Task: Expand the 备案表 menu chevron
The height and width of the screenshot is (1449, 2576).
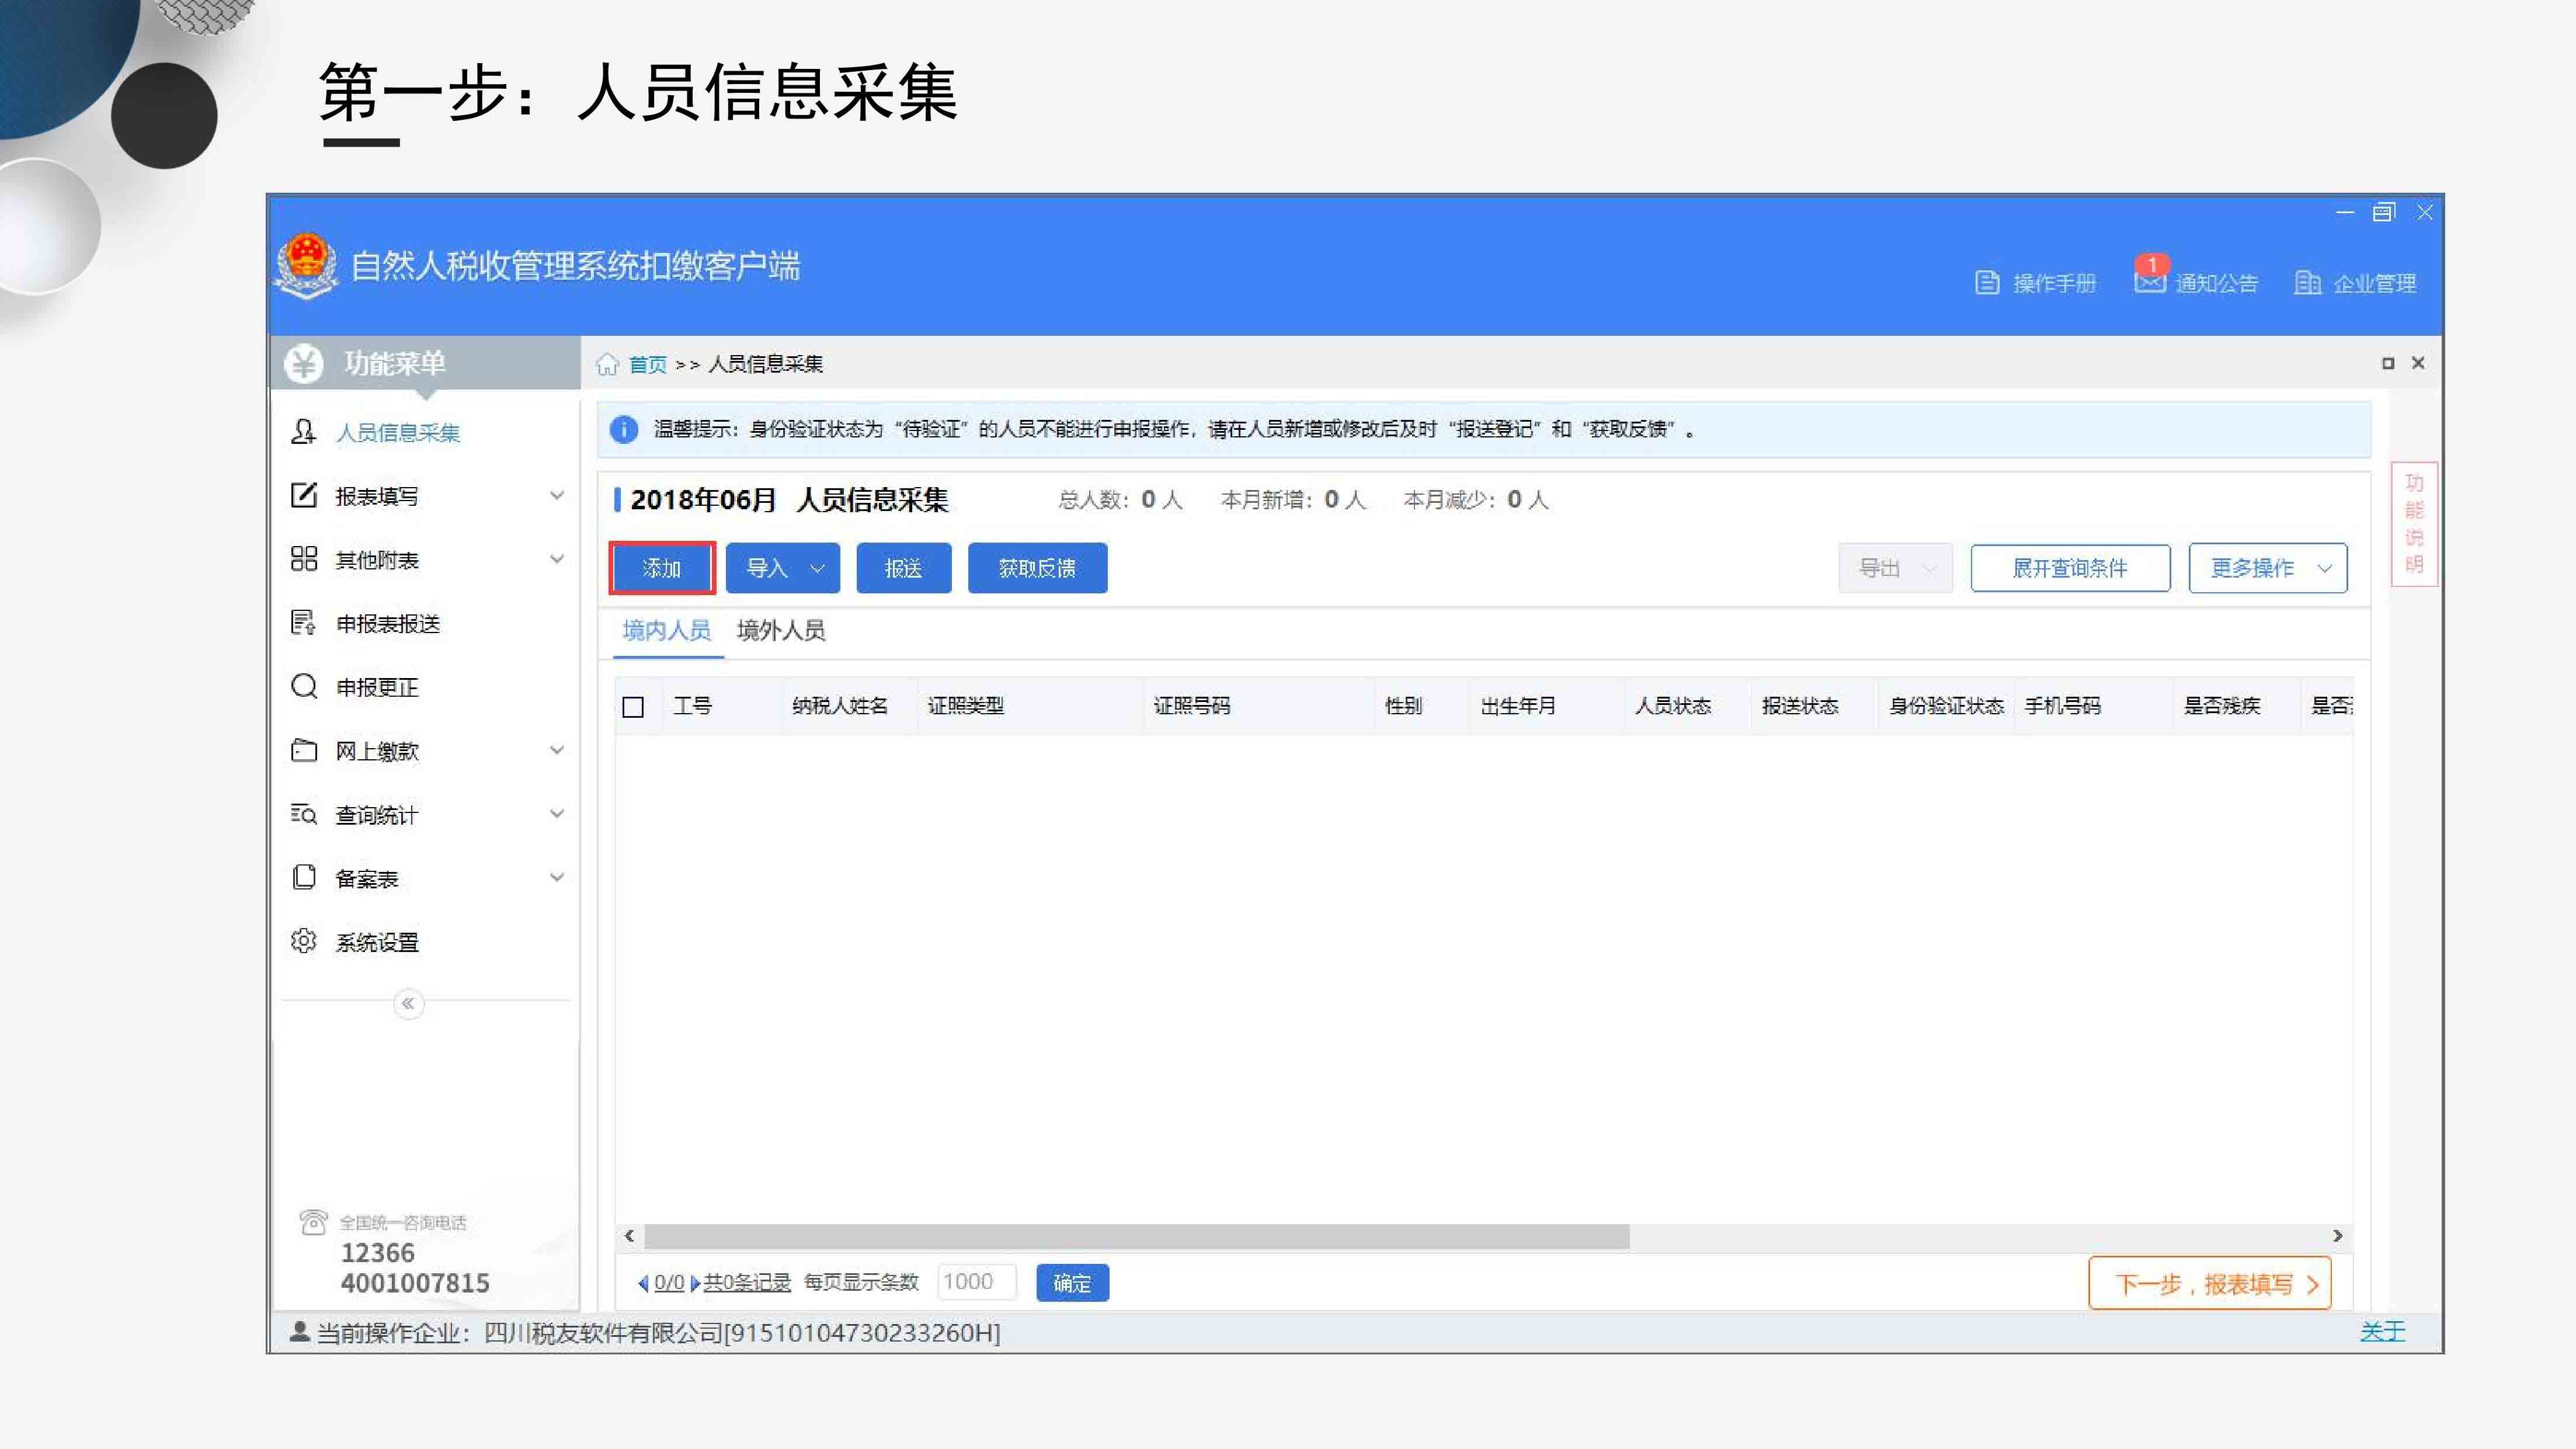Action: pyautogui.click(x=557, y=877)
